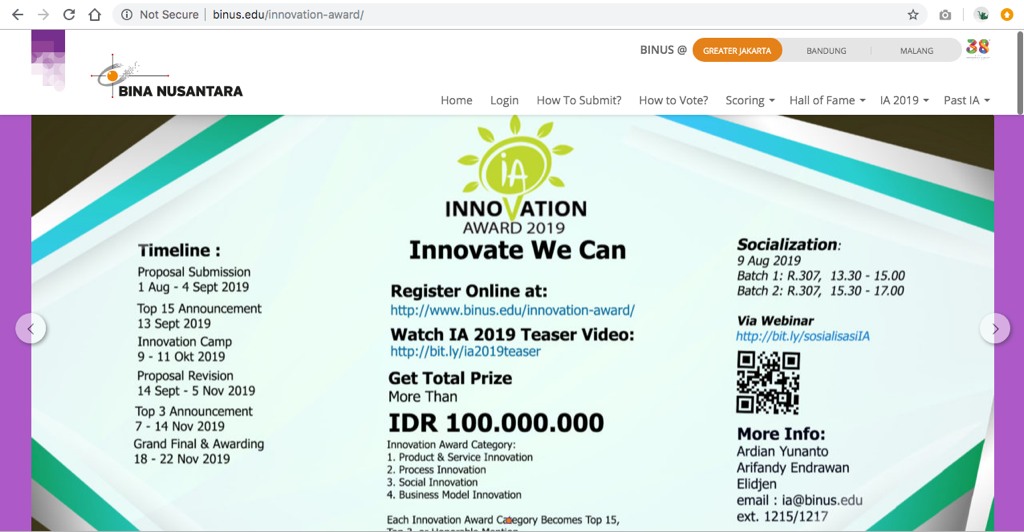The image size is (1024, 532).
Task: Click the page vertical scrollbar
Action: [x=1019, y=72]
